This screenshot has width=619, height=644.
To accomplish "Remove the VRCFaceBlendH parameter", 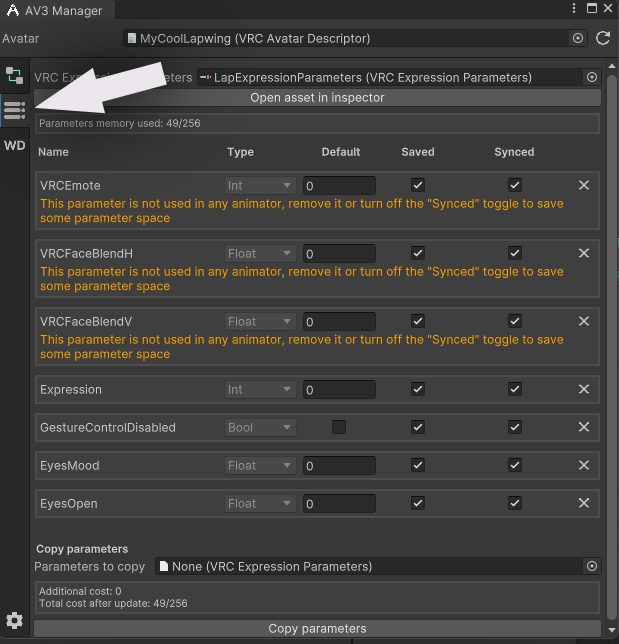I will click(584, 253).
